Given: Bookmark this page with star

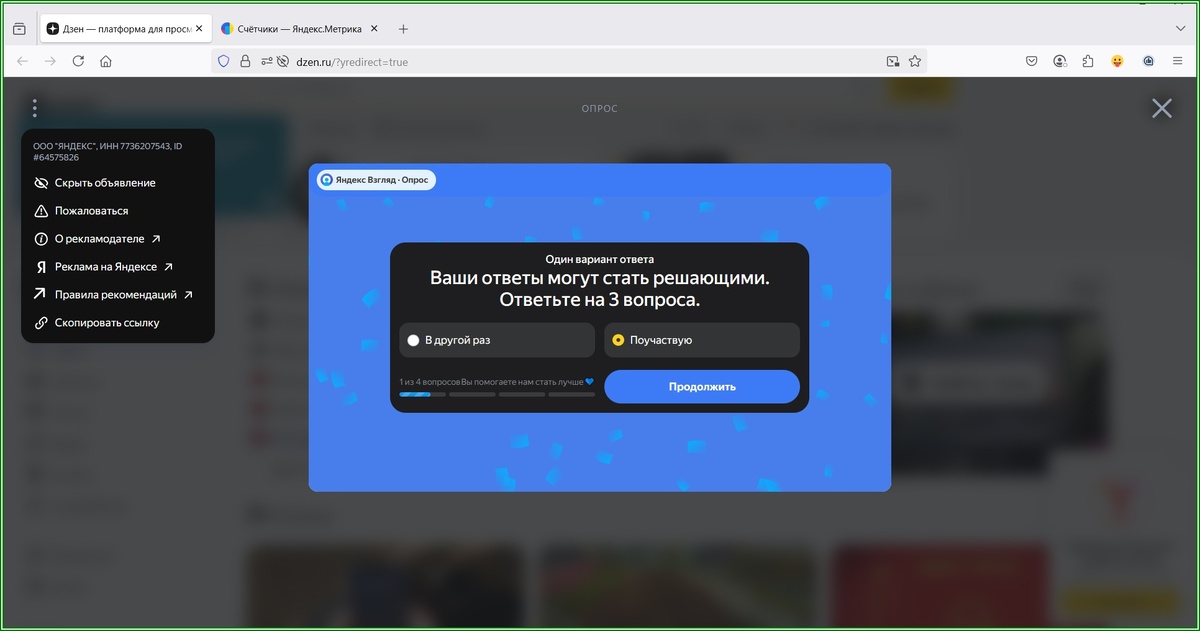Looking at the screenshot, I should coord(915,61).
